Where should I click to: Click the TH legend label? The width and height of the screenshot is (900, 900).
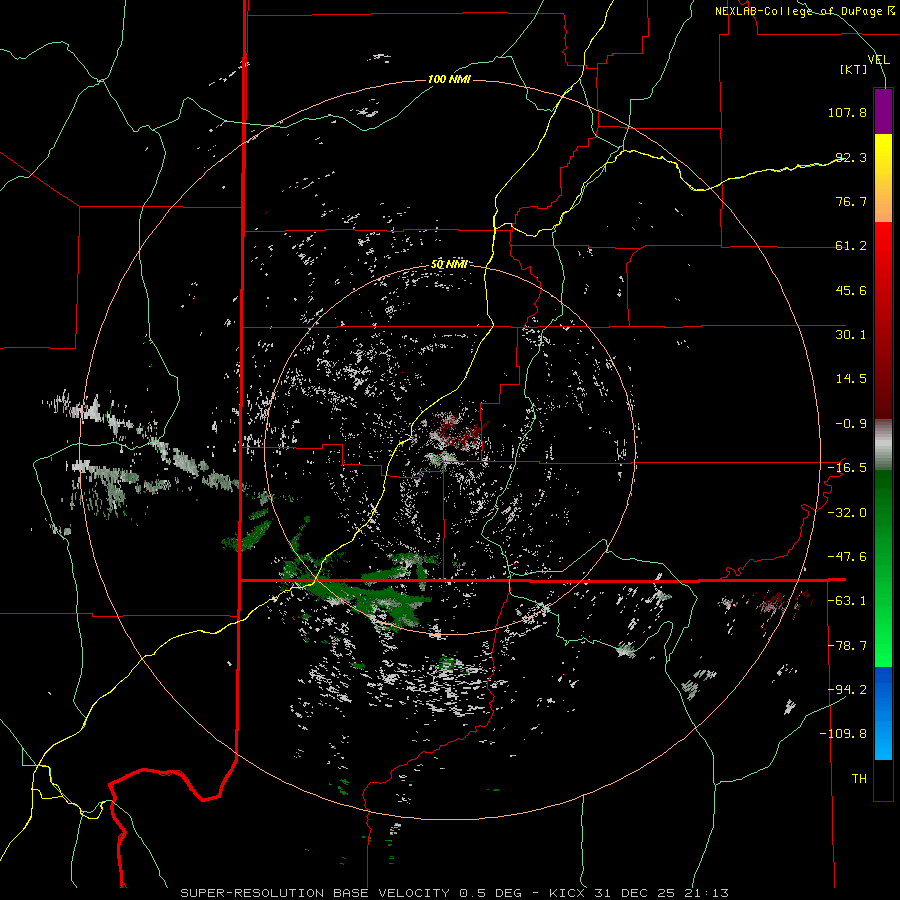(859, 779)
